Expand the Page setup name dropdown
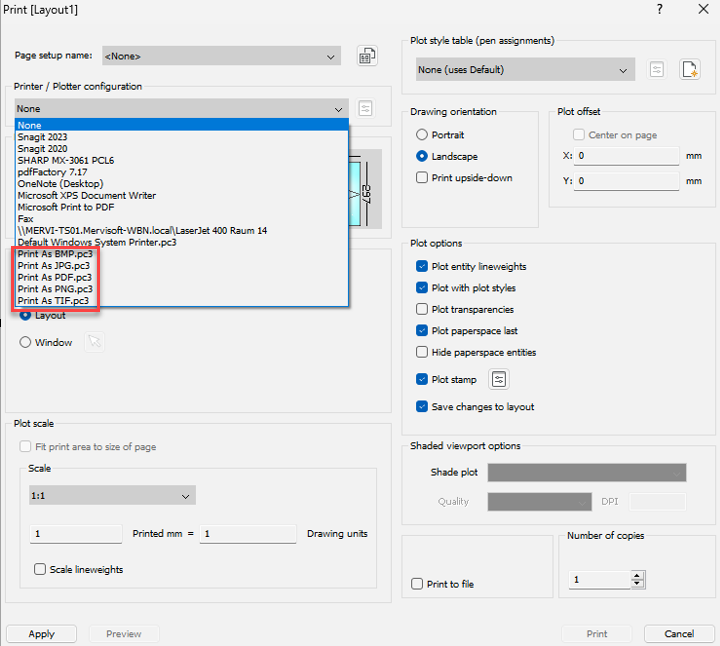Screen dimensions: 720x646 pos(221,56)
